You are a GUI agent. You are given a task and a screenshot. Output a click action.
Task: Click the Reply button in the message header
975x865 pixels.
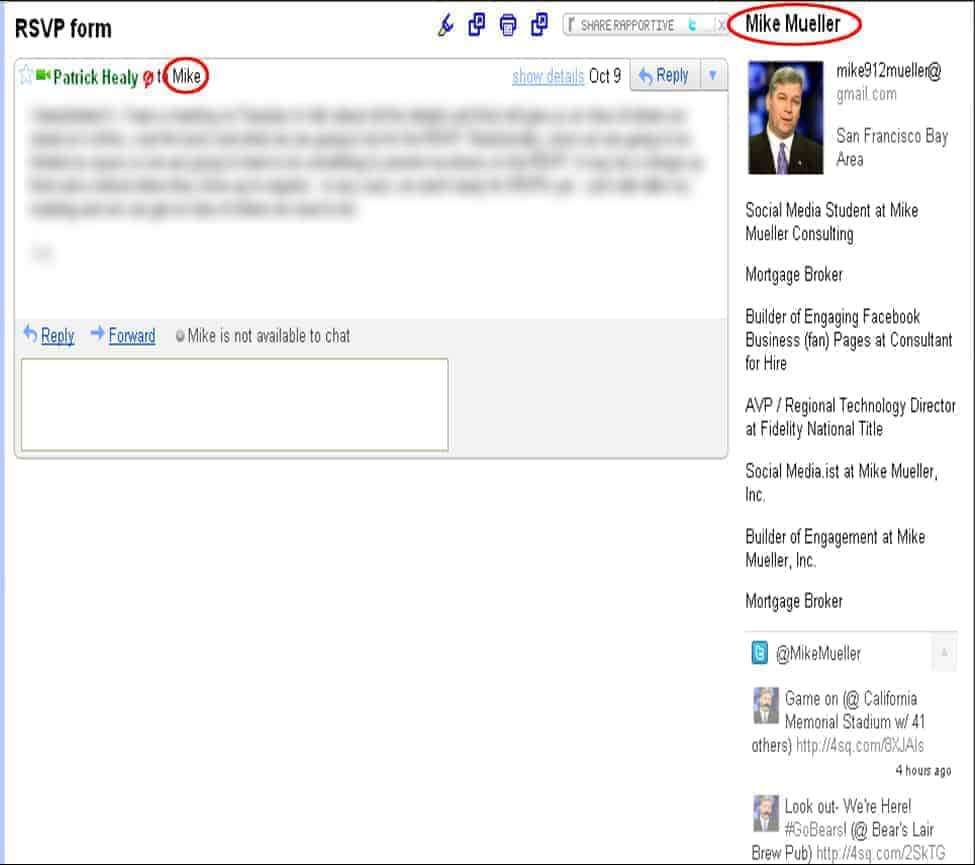pyautogui.click(x=664, y=76)
